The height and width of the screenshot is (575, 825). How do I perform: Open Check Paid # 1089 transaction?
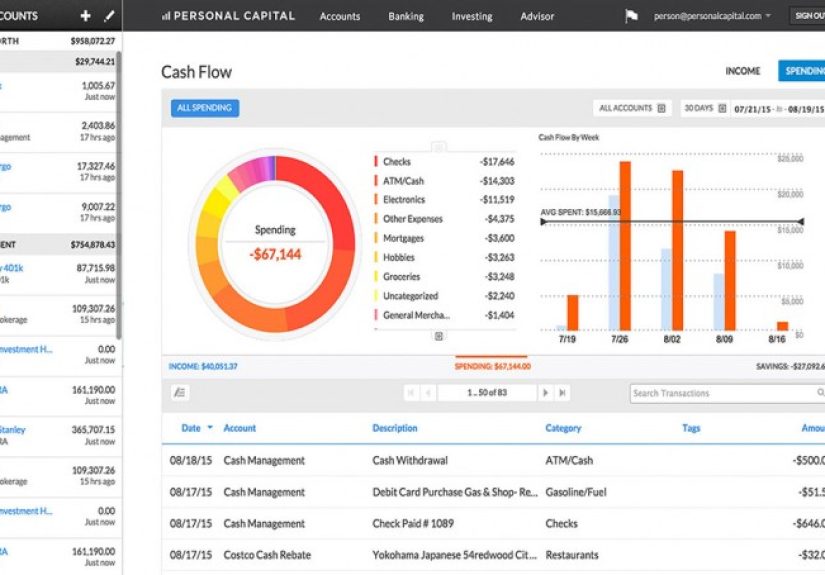pyautogui.click(x=494, y=523)
